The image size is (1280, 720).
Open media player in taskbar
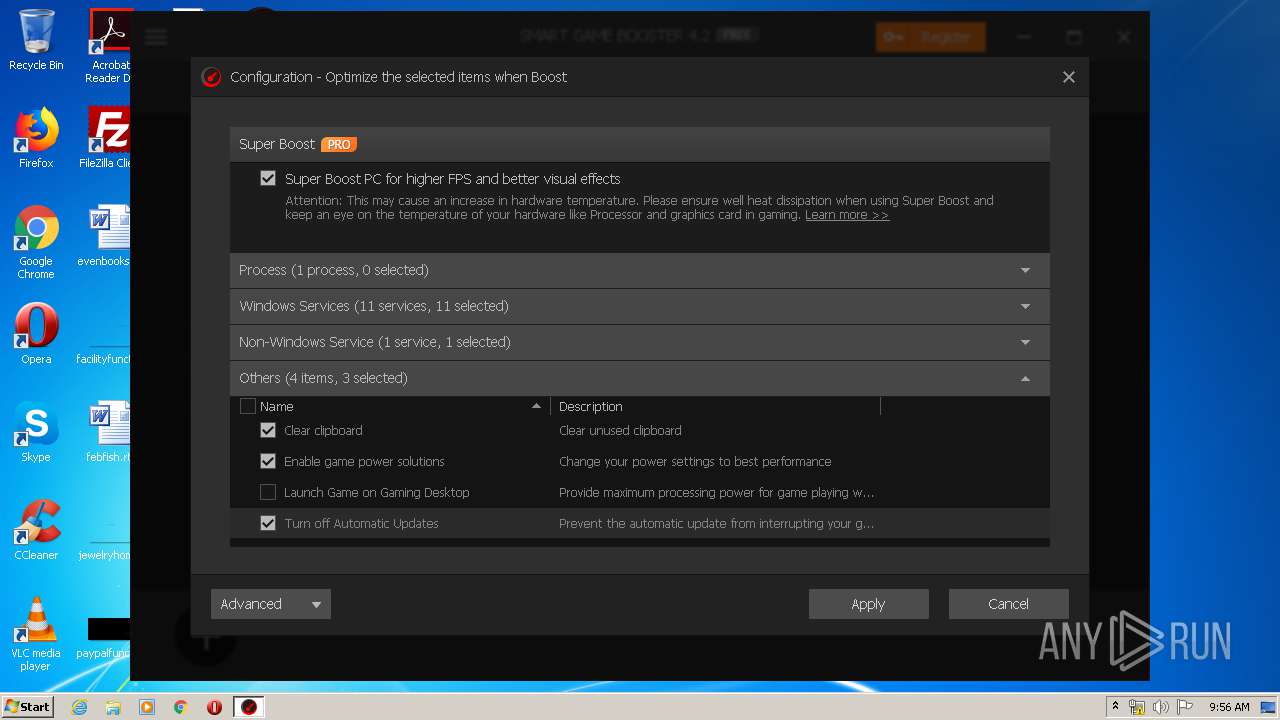click(147, 707)
